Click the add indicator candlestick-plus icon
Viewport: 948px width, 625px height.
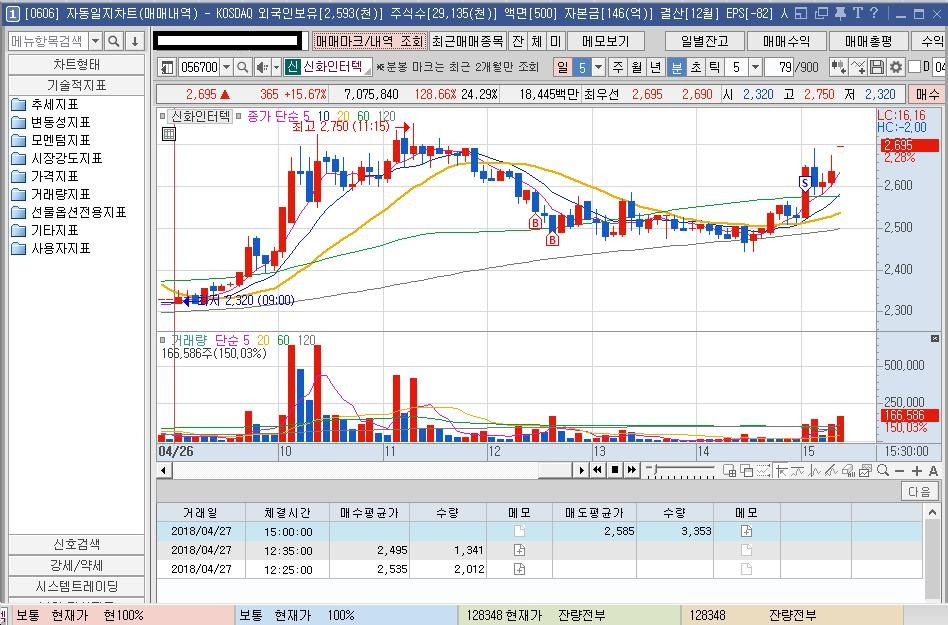pos(838,67)
